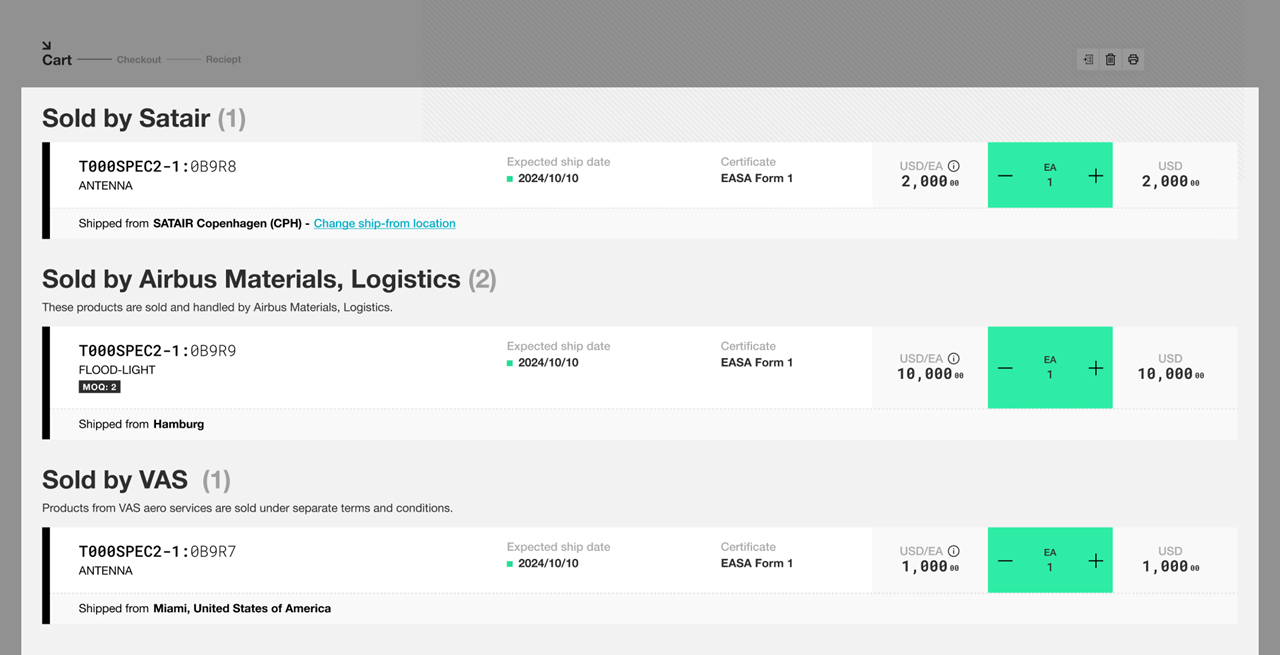Click the trash icon to empty the cart
This screenshot has width=1280, height=655.
(x=1110, y=60)
